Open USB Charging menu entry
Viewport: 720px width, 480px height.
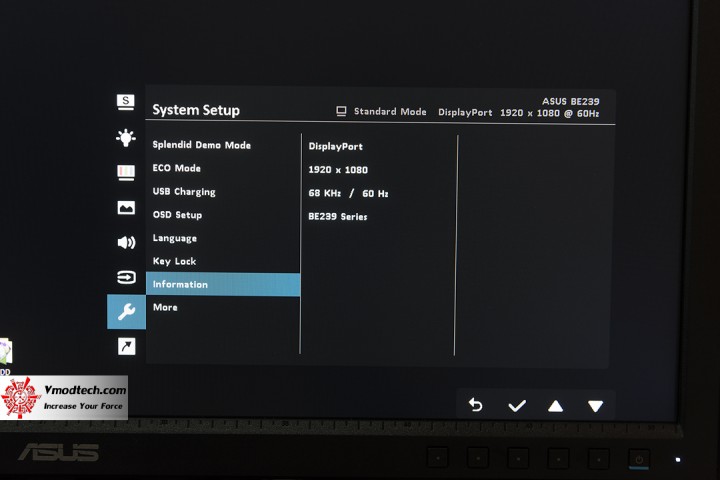184,192
